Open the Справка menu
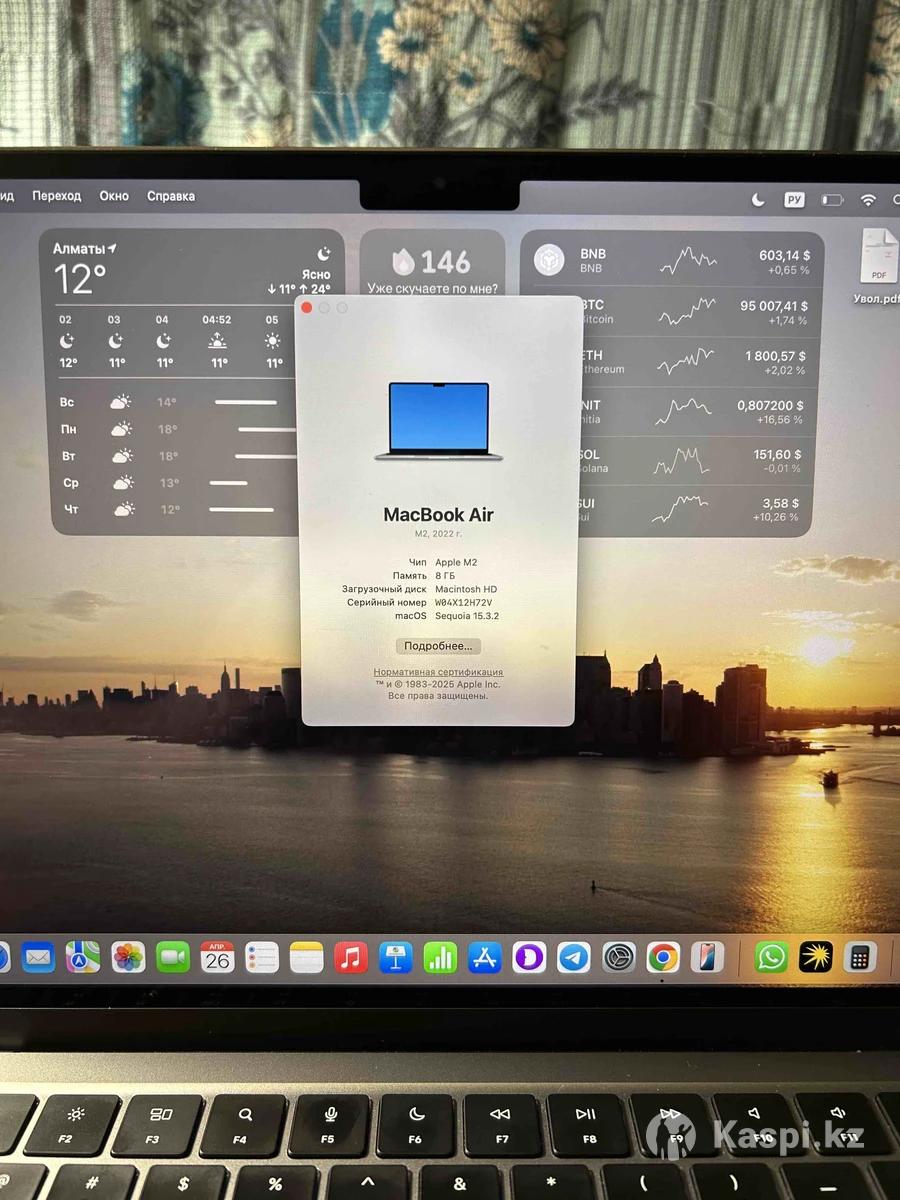Image resolution: width=900 pixels, height=1200 pixels. 171,196
